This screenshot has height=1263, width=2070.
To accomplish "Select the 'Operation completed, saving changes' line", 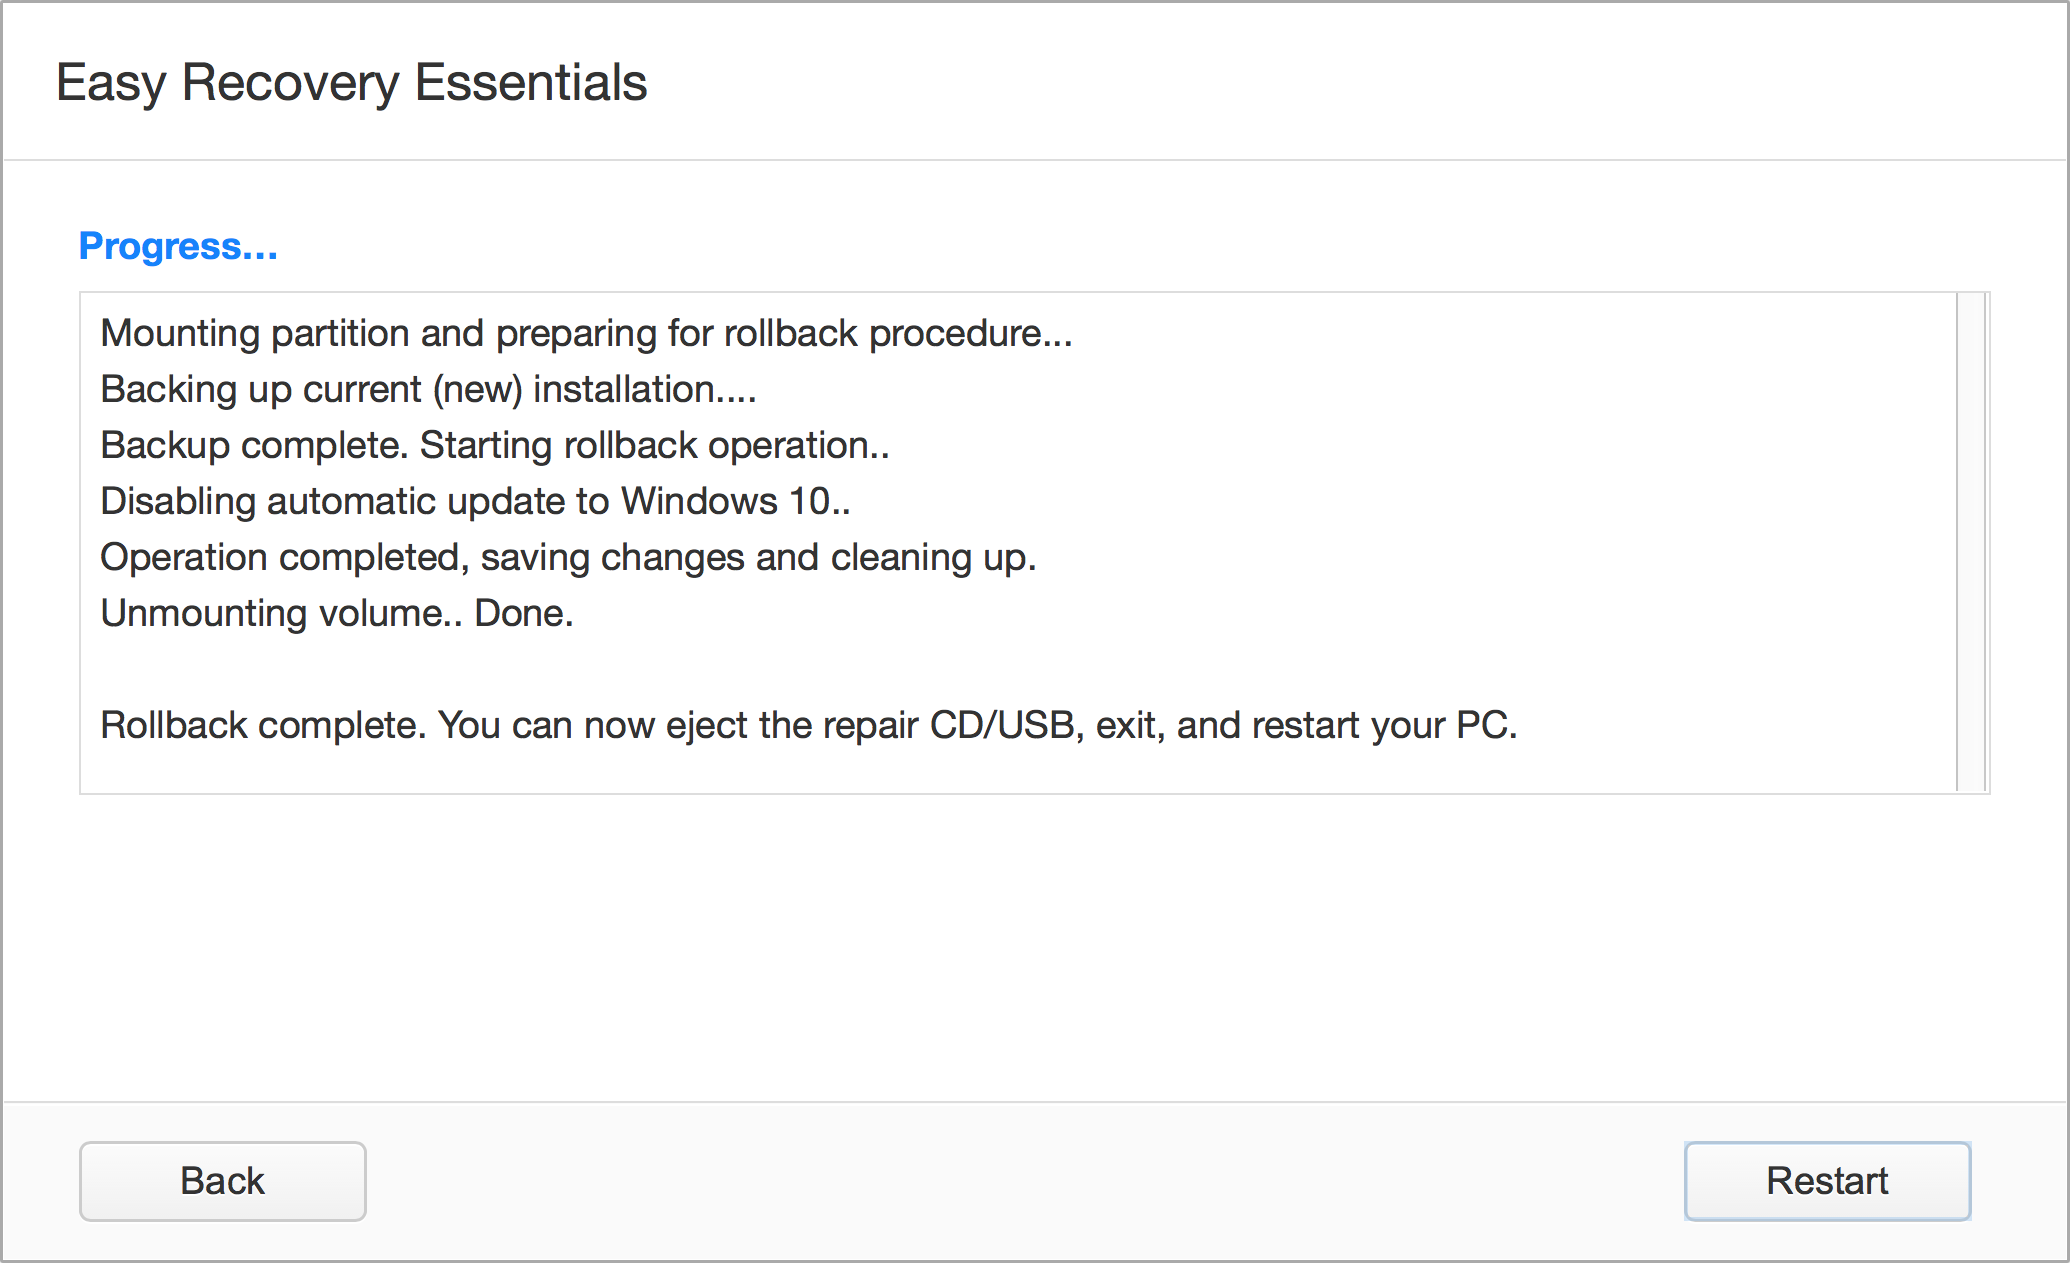I will [x=567, y=557].
